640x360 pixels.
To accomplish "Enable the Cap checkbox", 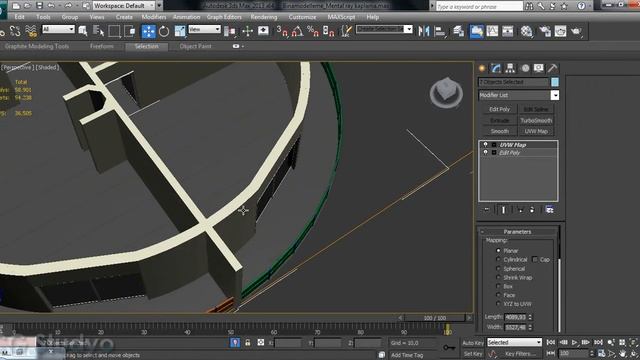I will coord(535,259).
